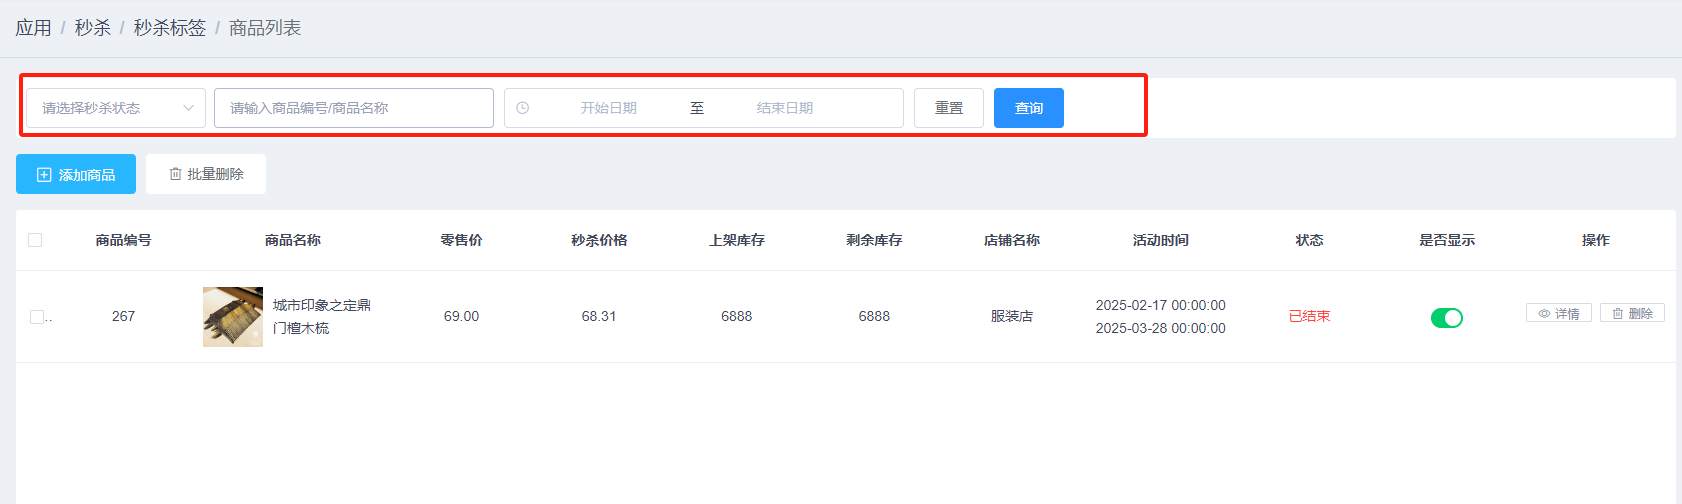Navigate to 秒杀 in the breadcrumb

click(x=92, y=28)
